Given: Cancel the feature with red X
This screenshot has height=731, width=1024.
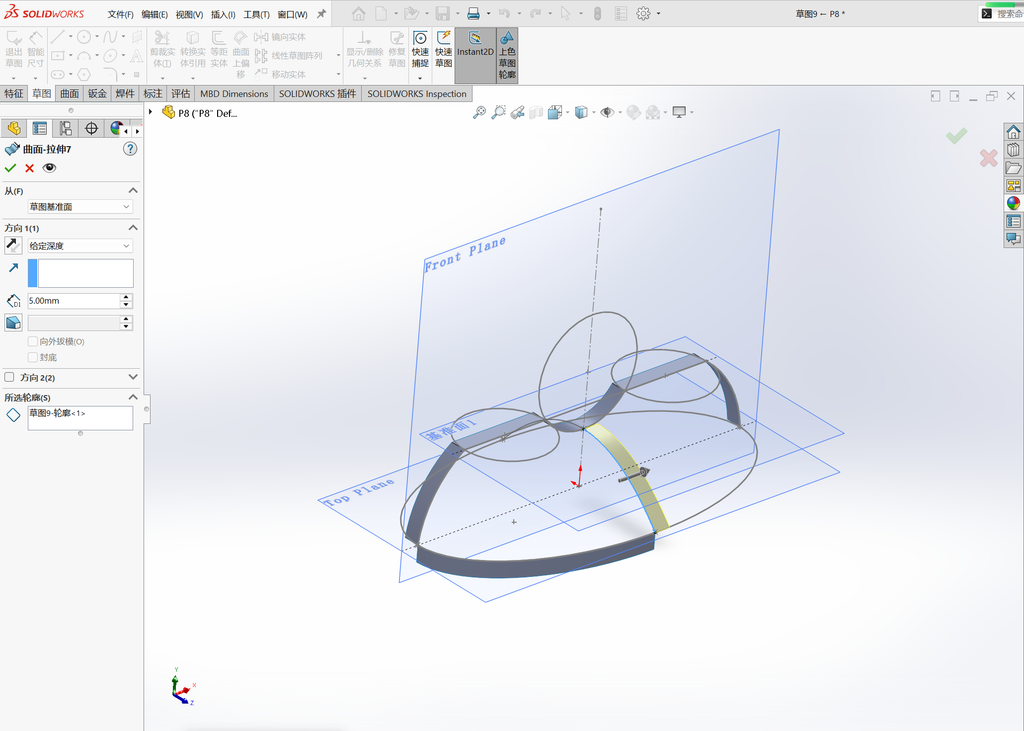Looking at the screenshot, I should point(29,168).
